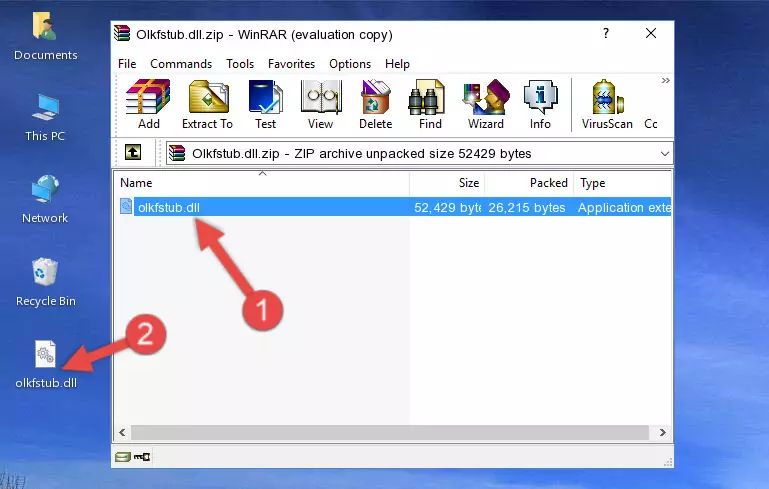Click the Application extension type cell
The width and height of the screenshot is (769, 489).
[x=624, y=207]
